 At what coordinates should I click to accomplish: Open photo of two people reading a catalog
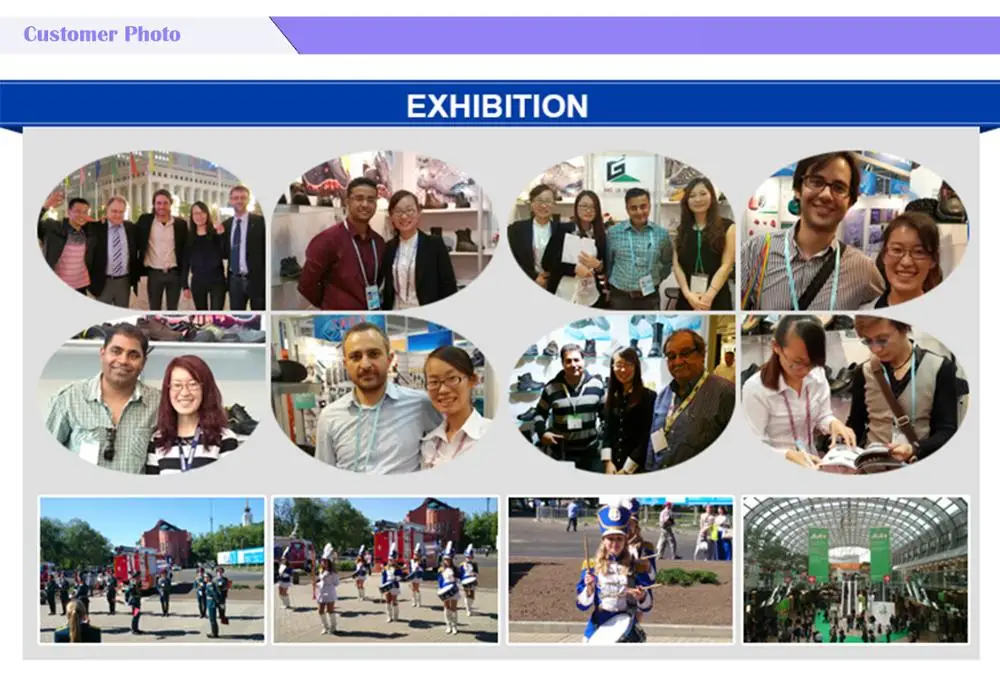855,394
